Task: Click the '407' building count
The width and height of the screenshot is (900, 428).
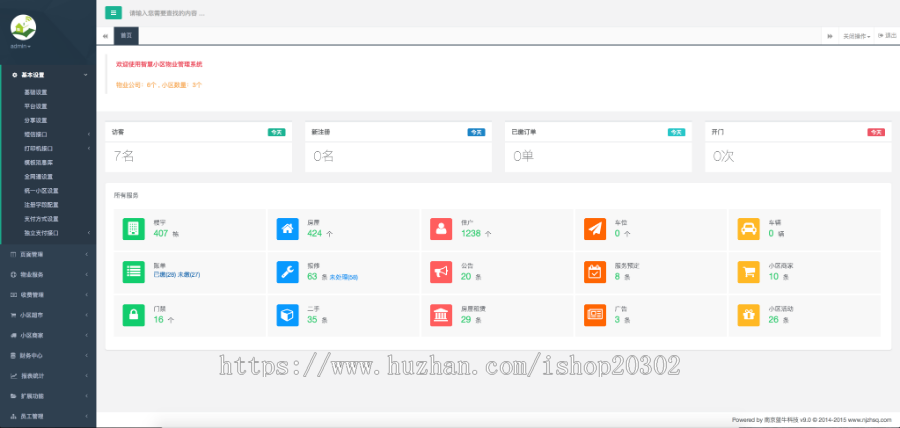Action: click(x=161, y=234)
